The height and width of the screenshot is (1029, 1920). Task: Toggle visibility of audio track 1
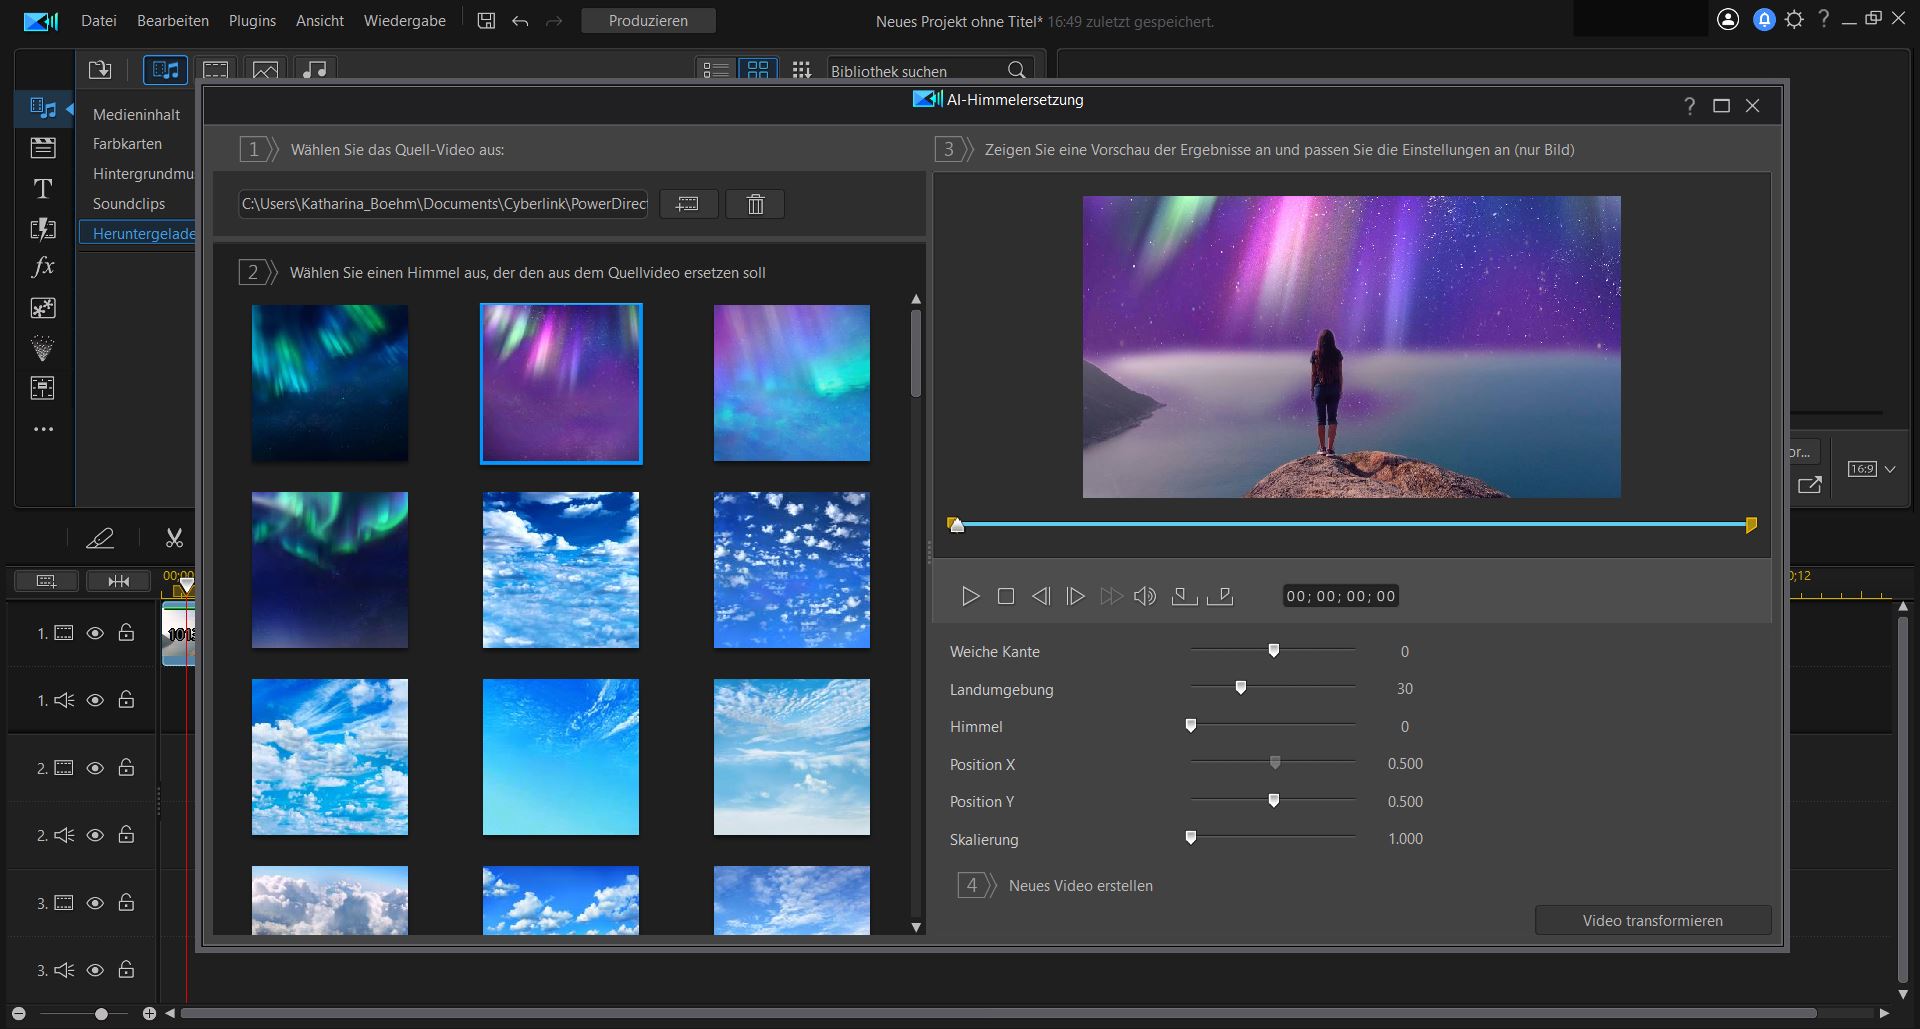pos(95,700)
